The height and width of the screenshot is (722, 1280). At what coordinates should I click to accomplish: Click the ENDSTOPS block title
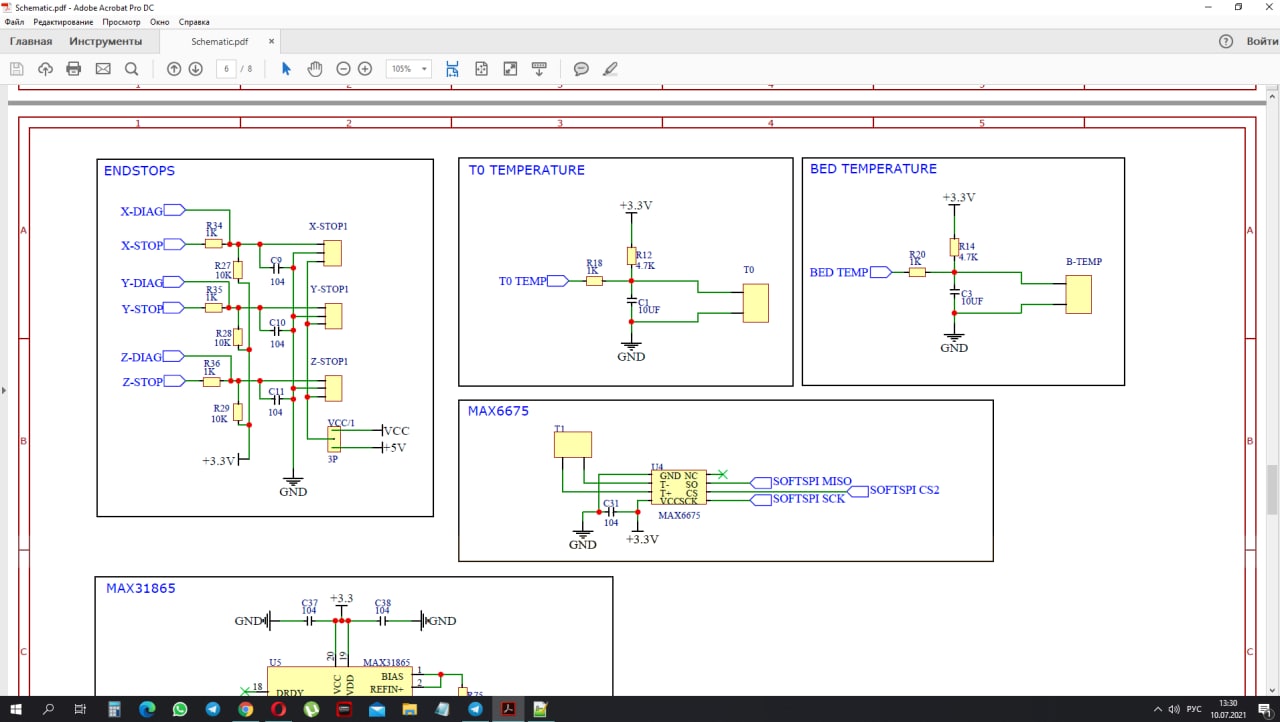point(139,171)
